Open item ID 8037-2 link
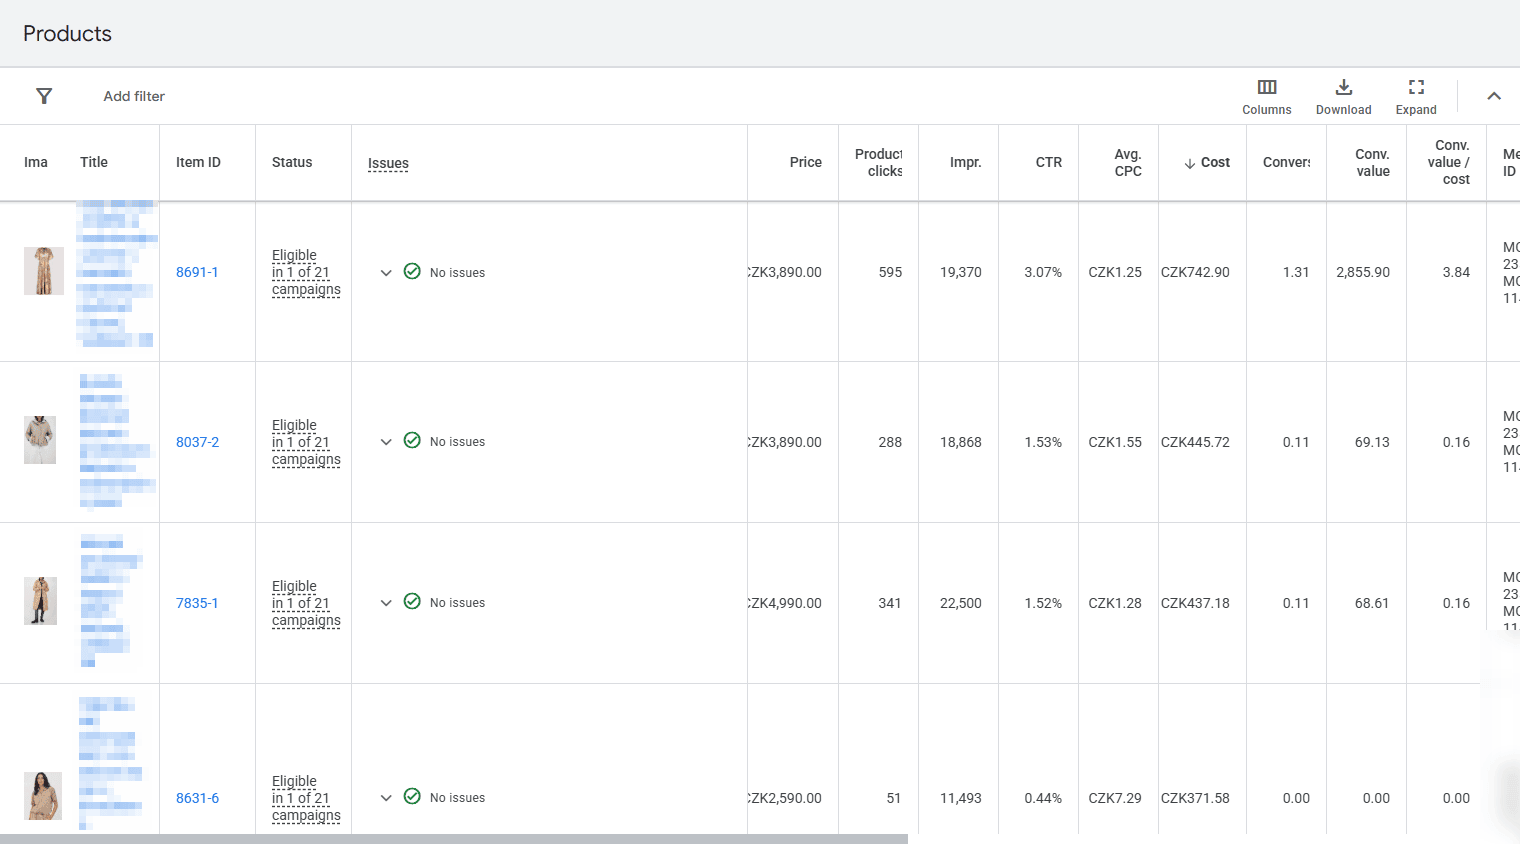This screenshot has height=844, width=1520. [197, 442]
